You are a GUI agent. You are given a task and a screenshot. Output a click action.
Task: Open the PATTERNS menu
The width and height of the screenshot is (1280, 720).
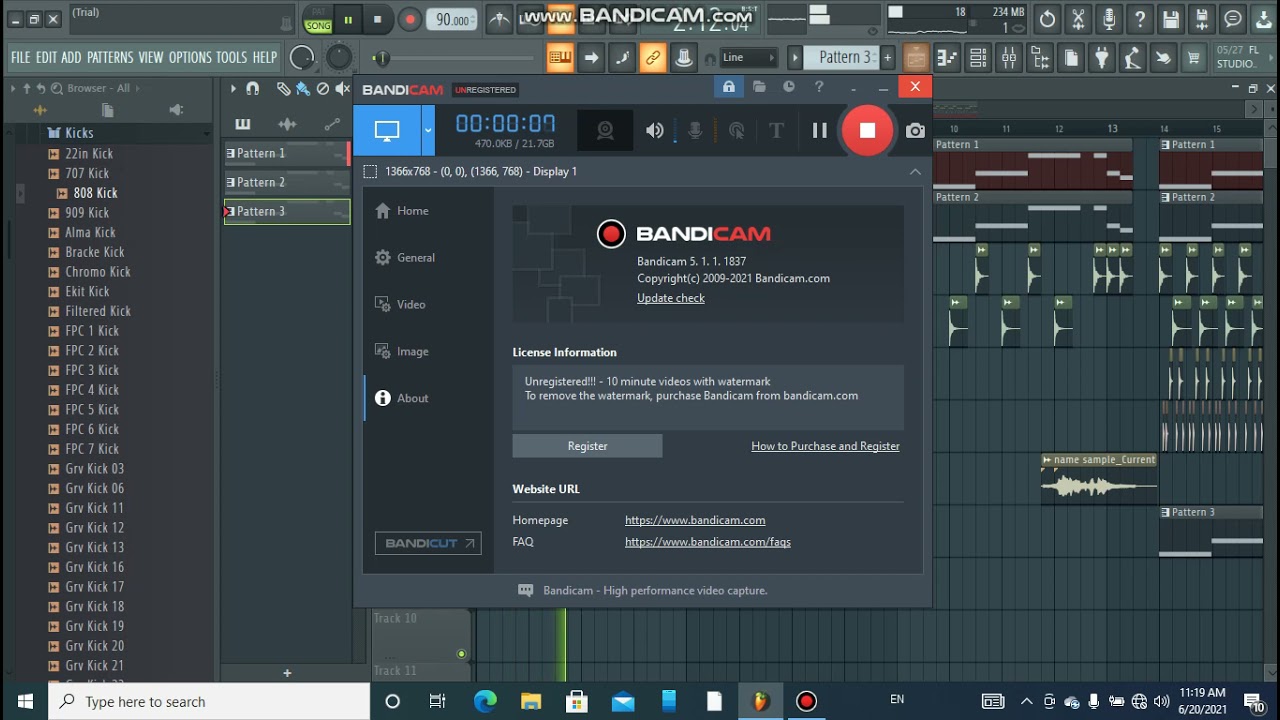110,58
